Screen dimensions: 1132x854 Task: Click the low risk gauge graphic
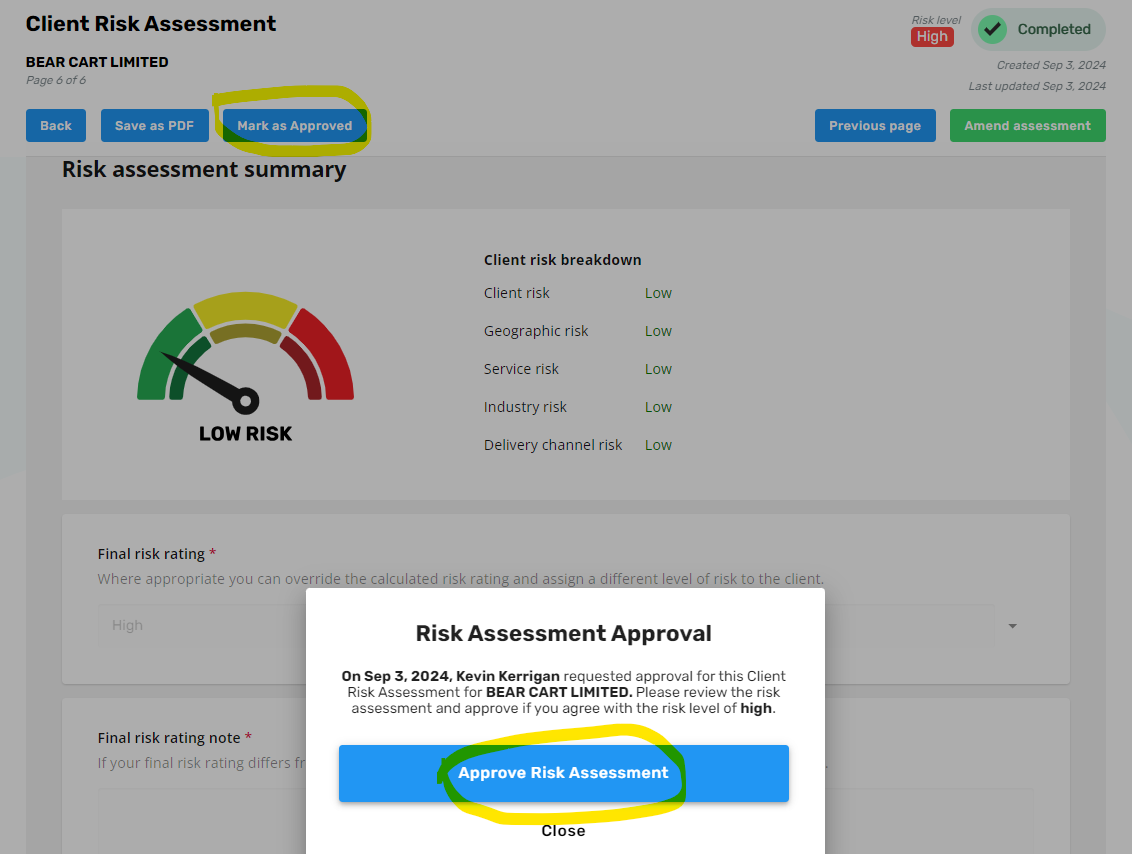[x=245, y=352]
